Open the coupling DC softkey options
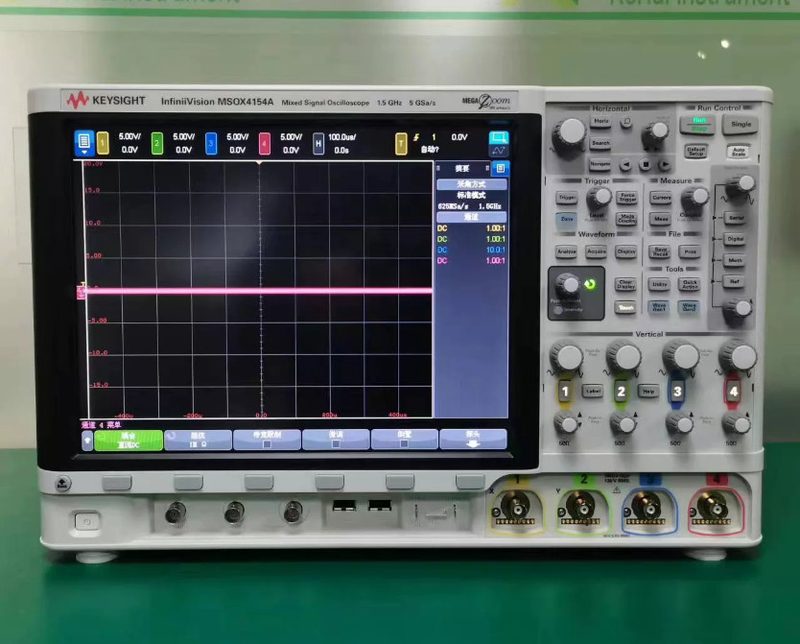Image resolution: width=800 pixels, height=644 pixels. (x=129, y=440)
